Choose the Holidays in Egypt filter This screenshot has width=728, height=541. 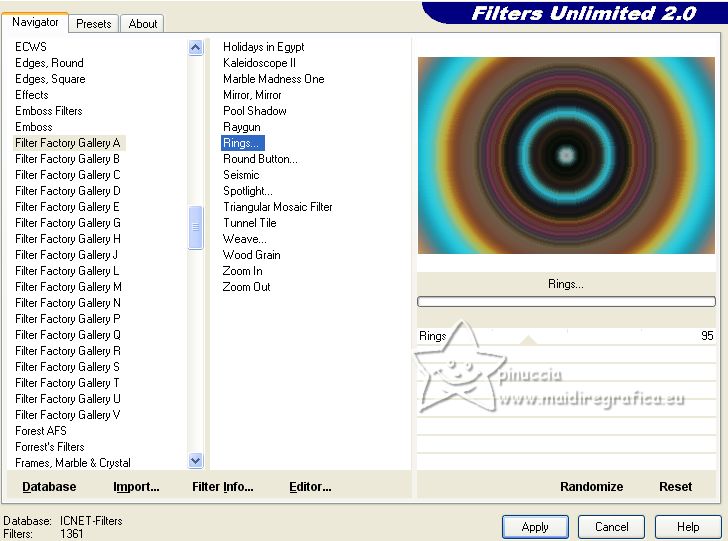click(264, 46)
